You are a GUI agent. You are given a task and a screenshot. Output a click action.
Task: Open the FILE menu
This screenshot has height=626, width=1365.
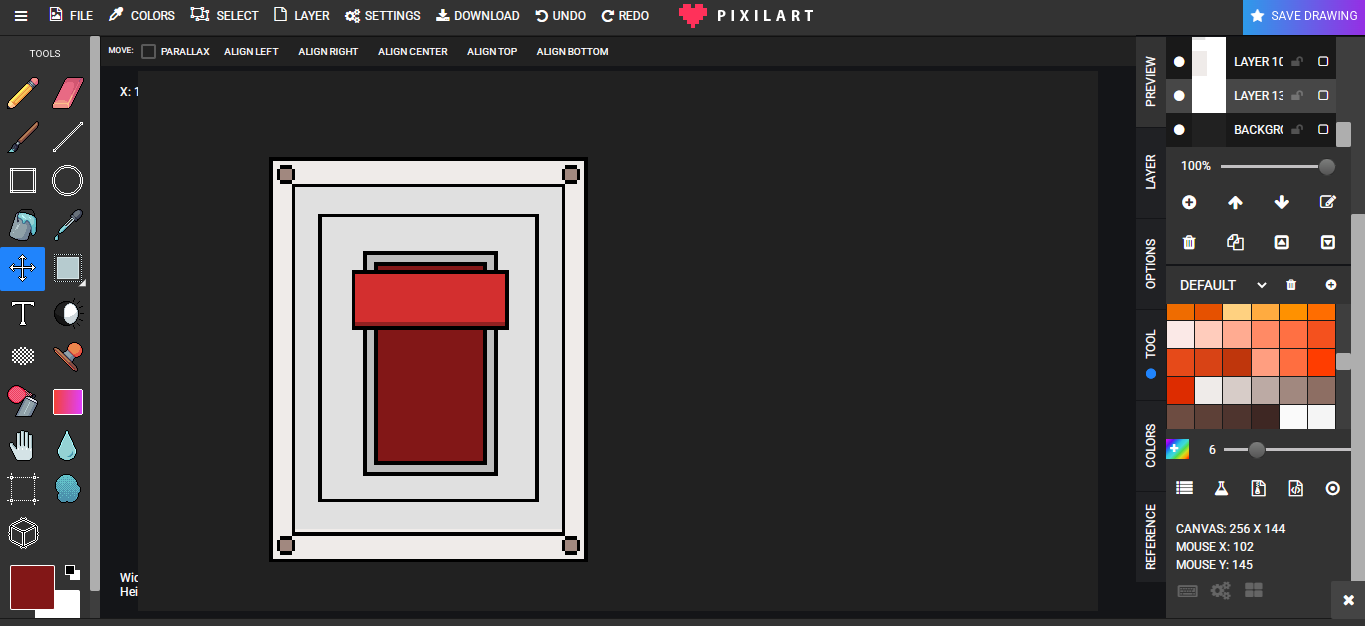[x=70, y=16]
